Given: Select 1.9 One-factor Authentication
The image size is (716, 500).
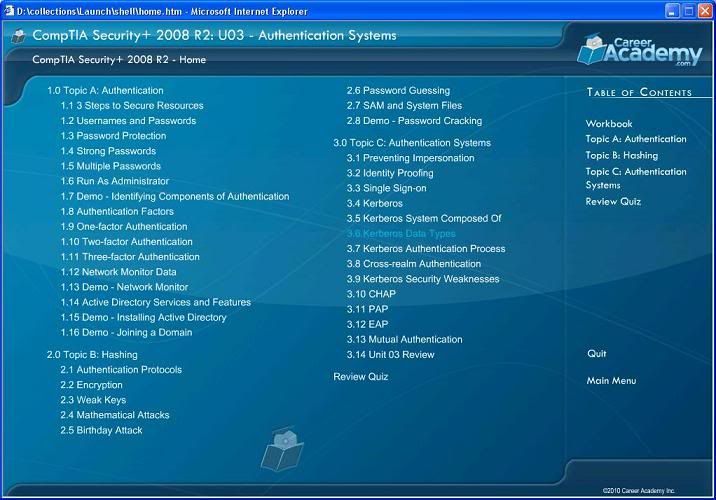Looking at the screenshot, I should tap(124, 226).
